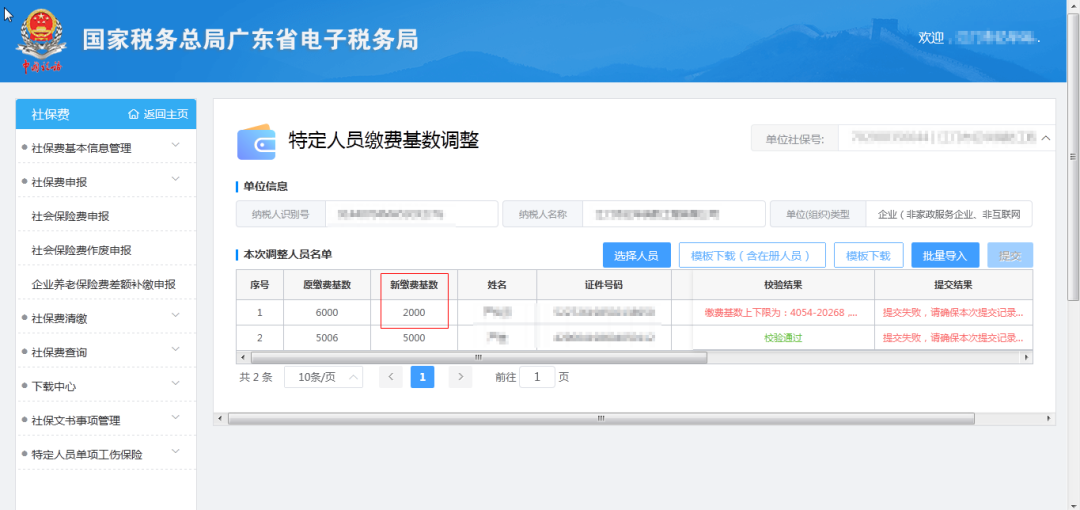Open 企业养老保险费差额补缴申报 item
The height and width of the screenshot is (510, 1080).
point(103,284)
